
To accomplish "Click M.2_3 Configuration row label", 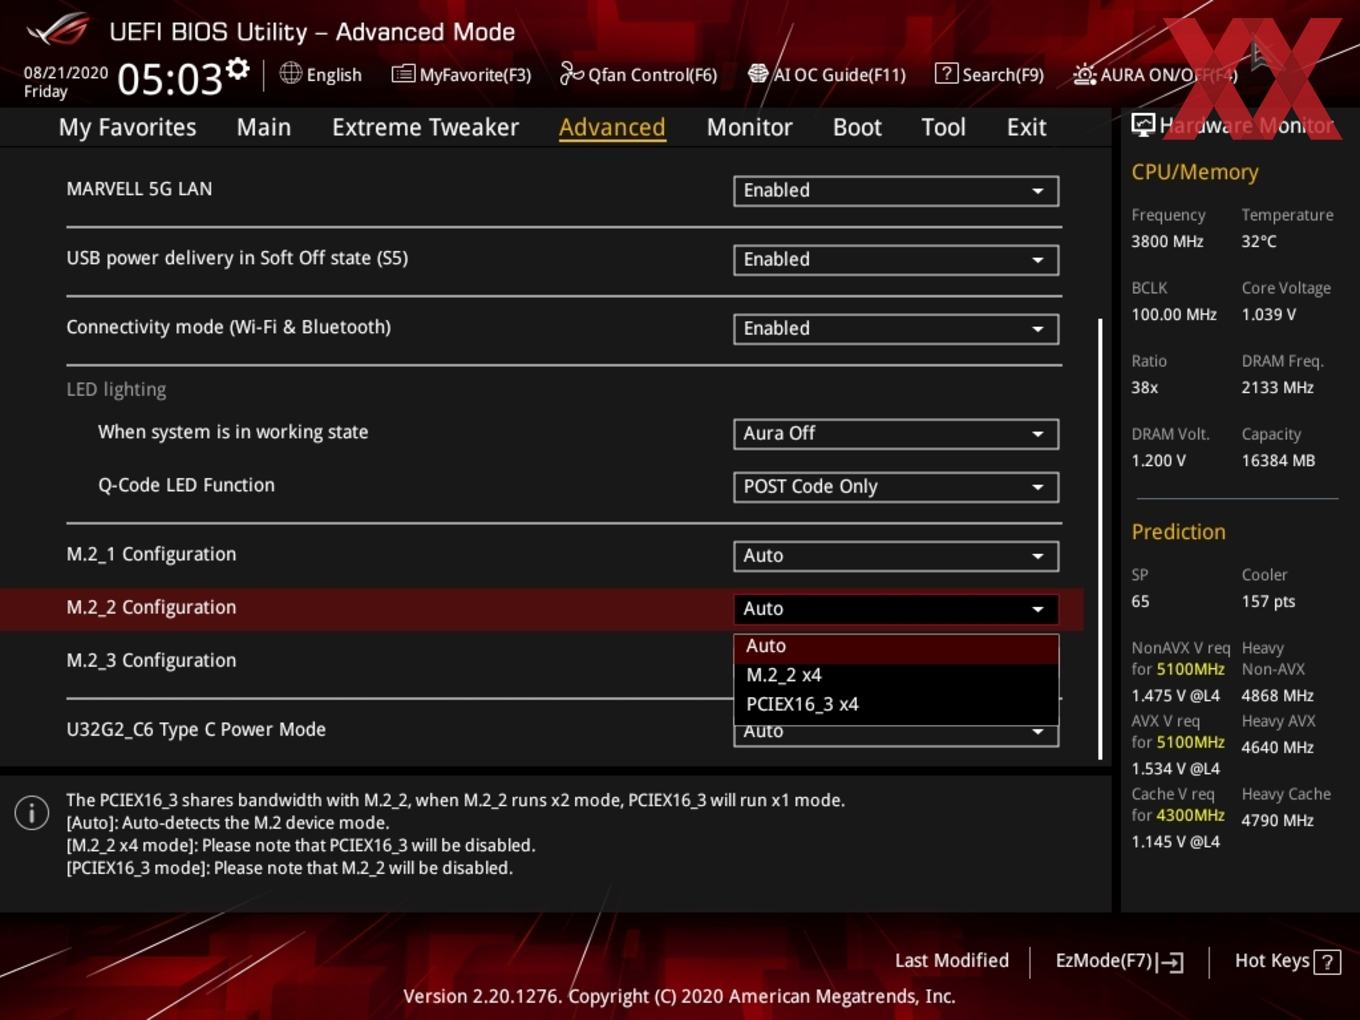I will (151, 660).
